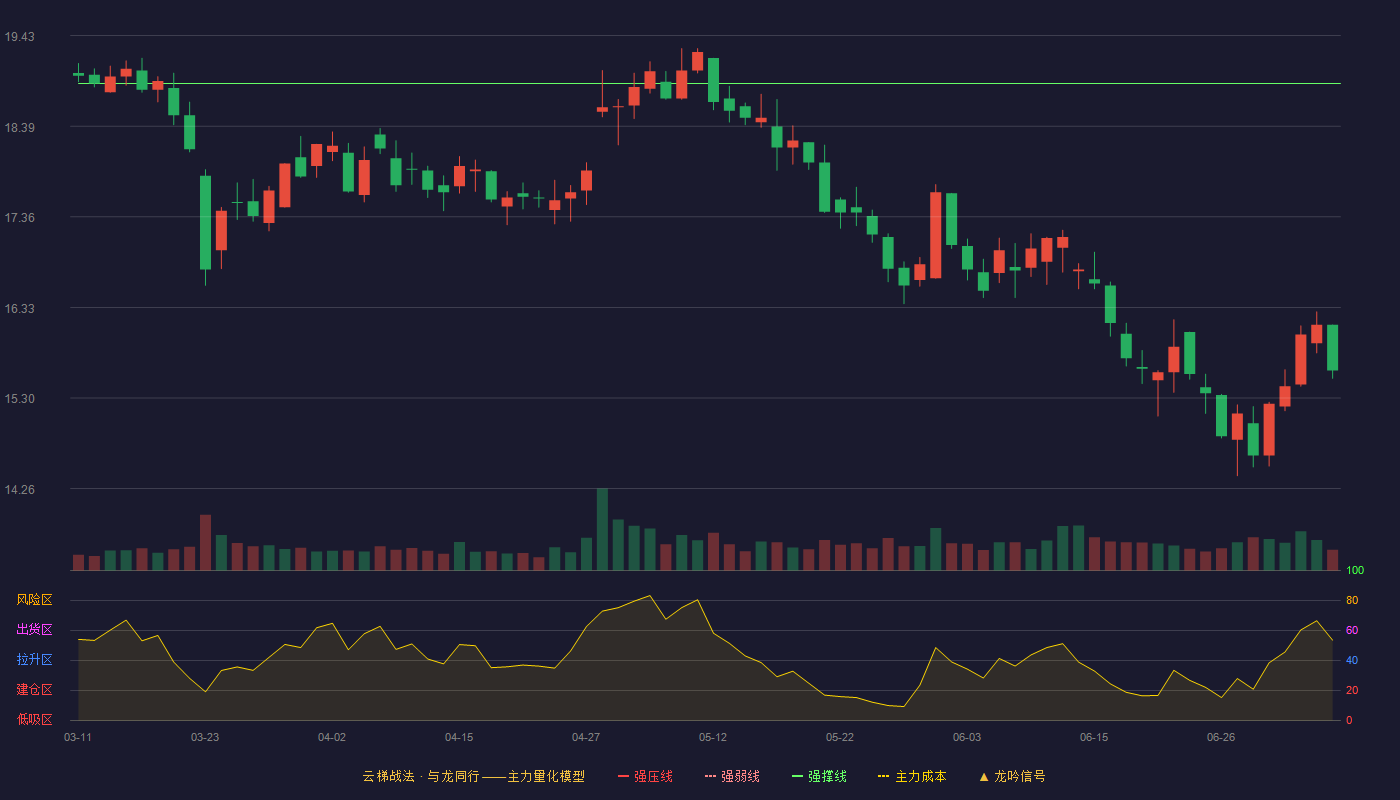This screenshot has width=1400, height=800.
Task: Click the 拉升区 zone label
Action: coord(34,660)
